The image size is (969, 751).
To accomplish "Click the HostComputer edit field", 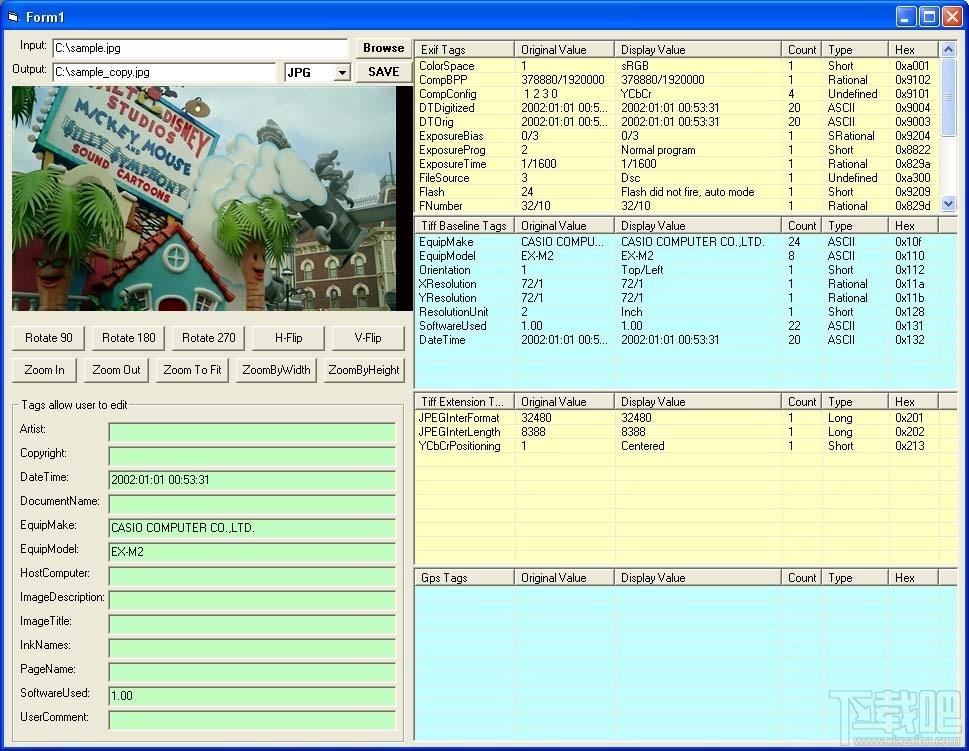I will (x=252, y=576).
